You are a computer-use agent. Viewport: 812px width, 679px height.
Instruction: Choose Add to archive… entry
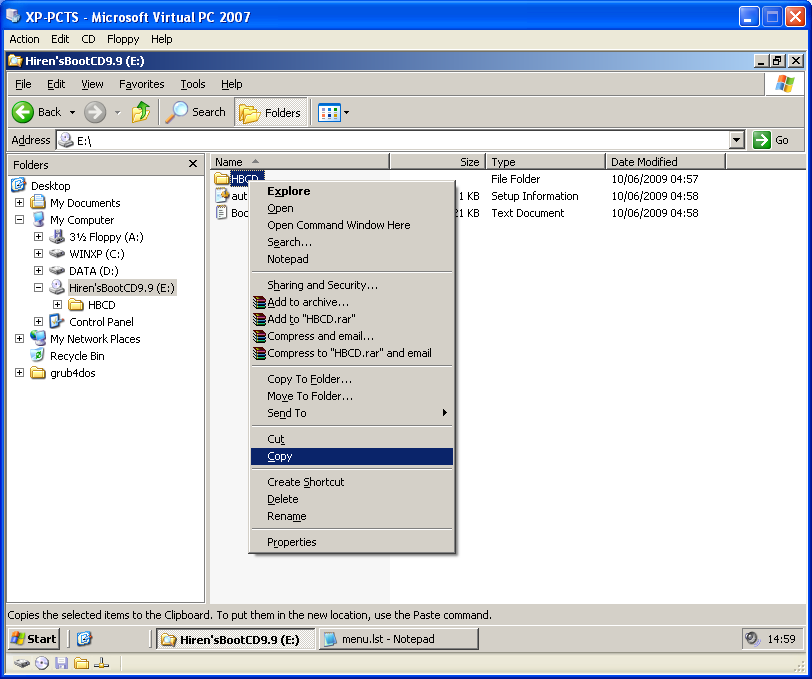[x=352, y=302]
